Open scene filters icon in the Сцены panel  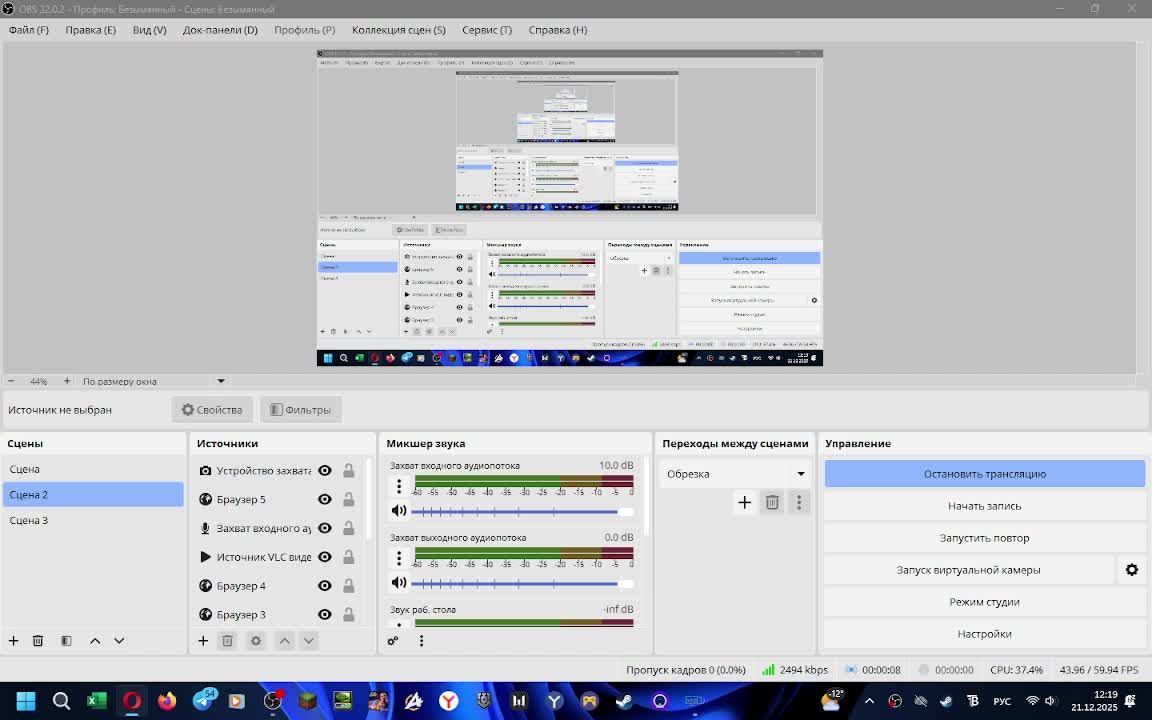(66, 640)
